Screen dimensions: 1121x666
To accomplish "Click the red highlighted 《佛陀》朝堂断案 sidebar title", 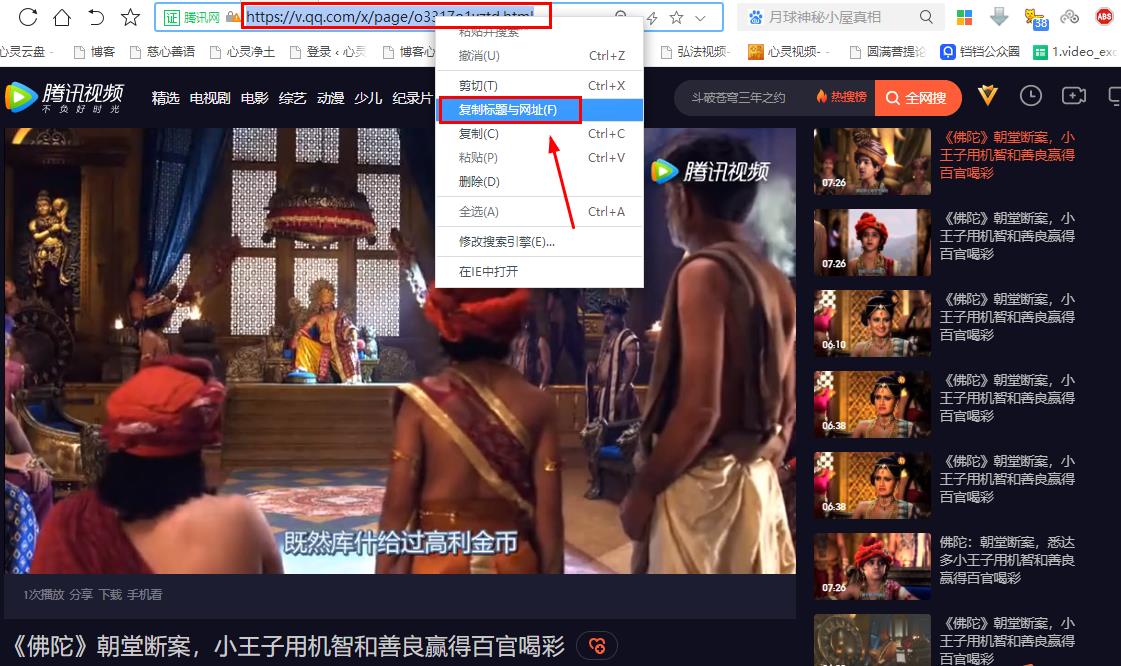I will click(1007, 155).
